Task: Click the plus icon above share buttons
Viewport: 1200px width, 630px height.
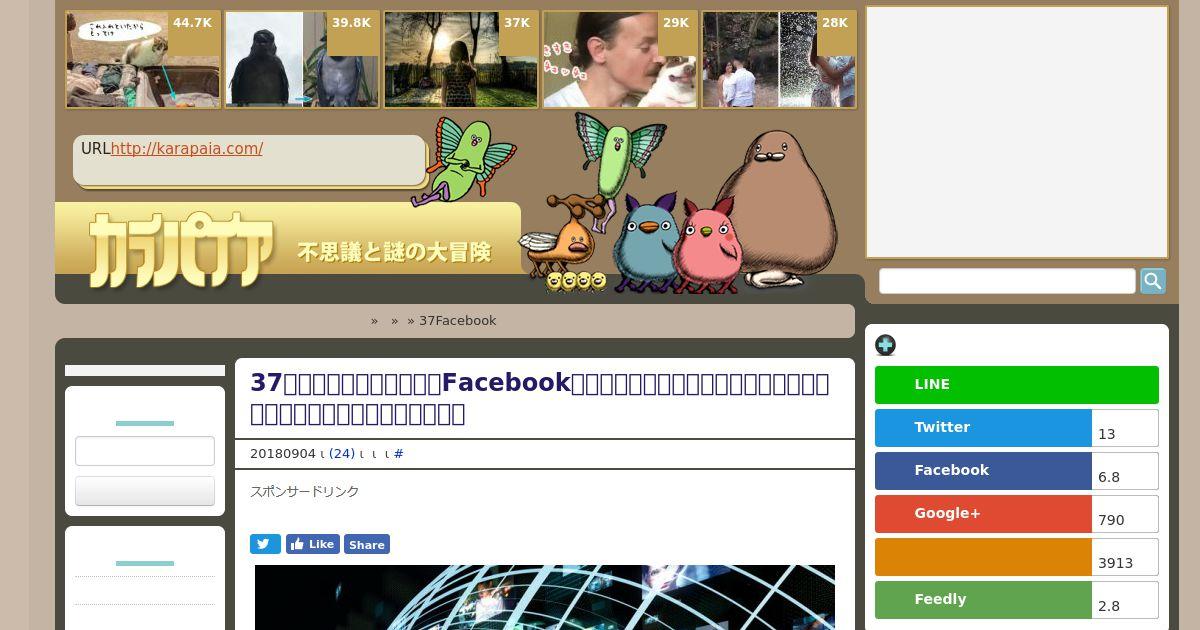Action: point(885,345)
